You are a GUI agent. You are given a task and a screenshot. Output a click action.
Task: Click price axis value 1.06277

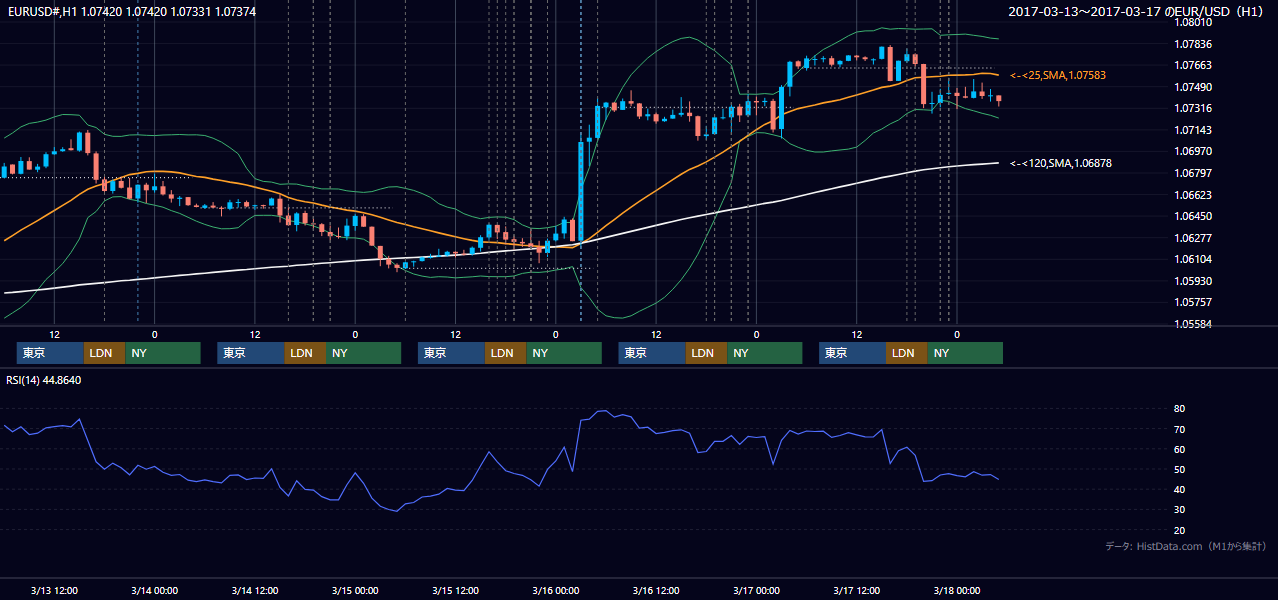(1193, 238)
